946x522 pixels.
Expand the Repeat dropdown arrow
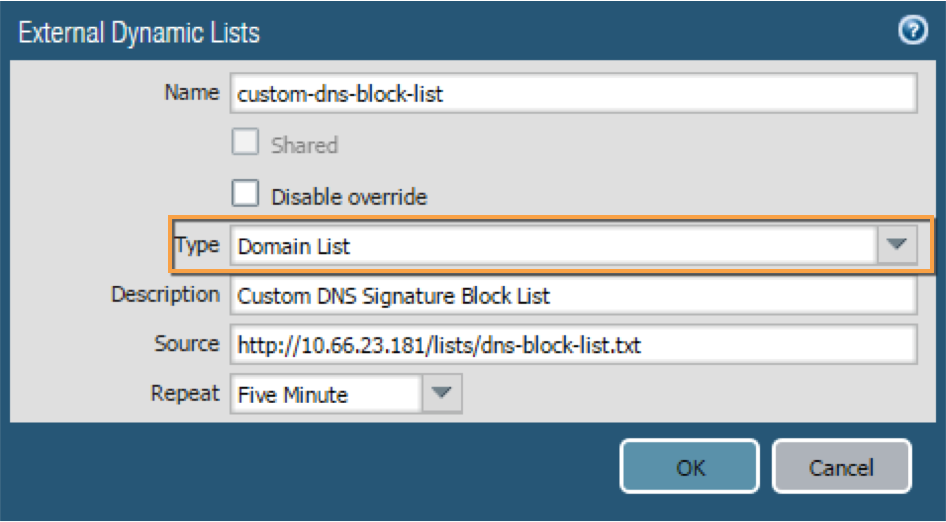[441, 394]
